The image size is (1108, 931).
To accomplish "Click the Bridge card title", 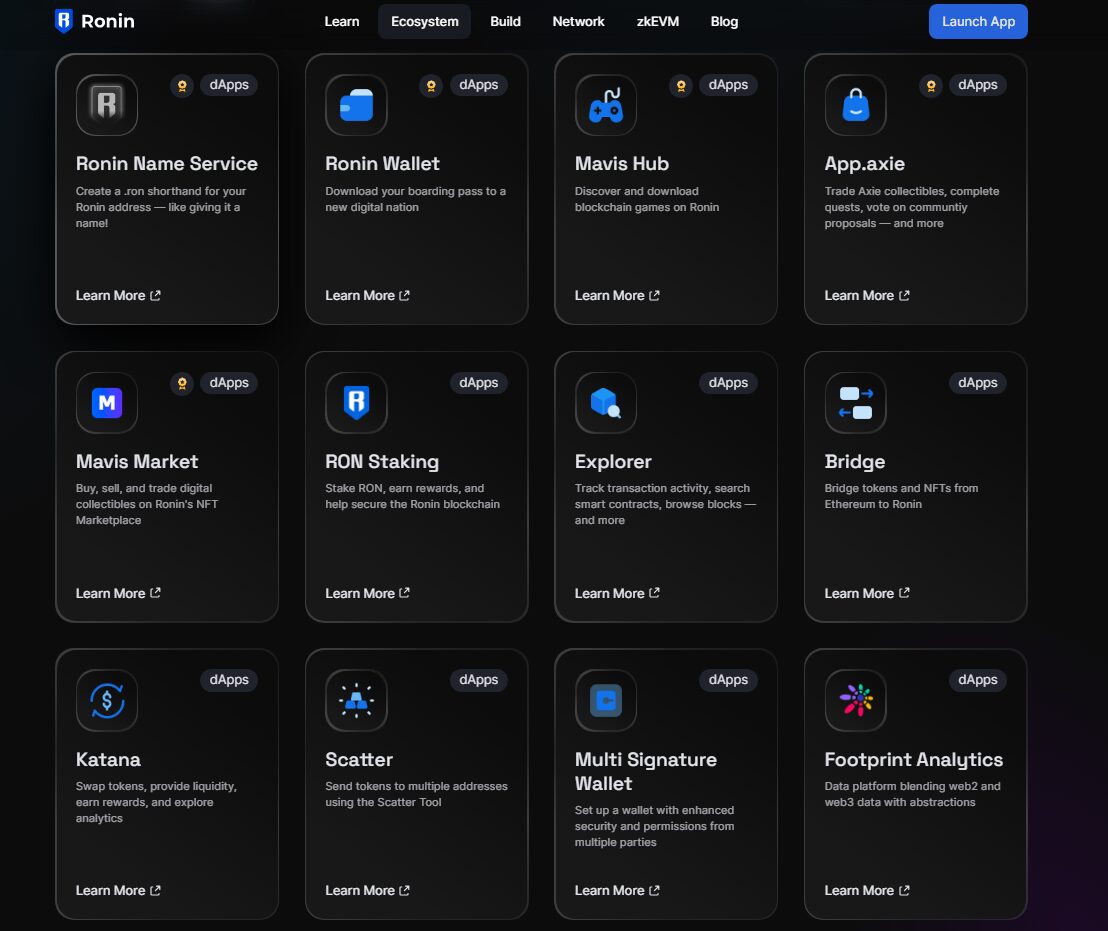I will (x=854, y=462).
